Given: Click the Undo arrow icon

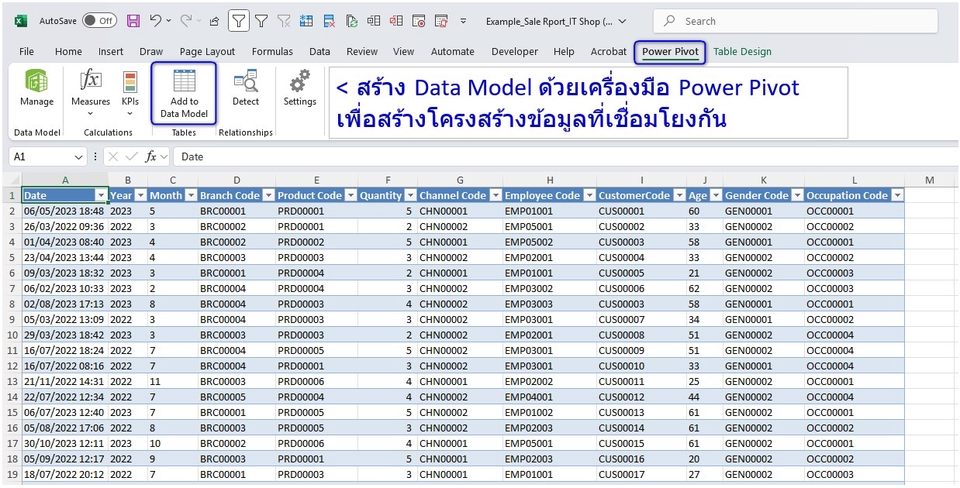Looking at the screenshot, I should coord(156,21).
